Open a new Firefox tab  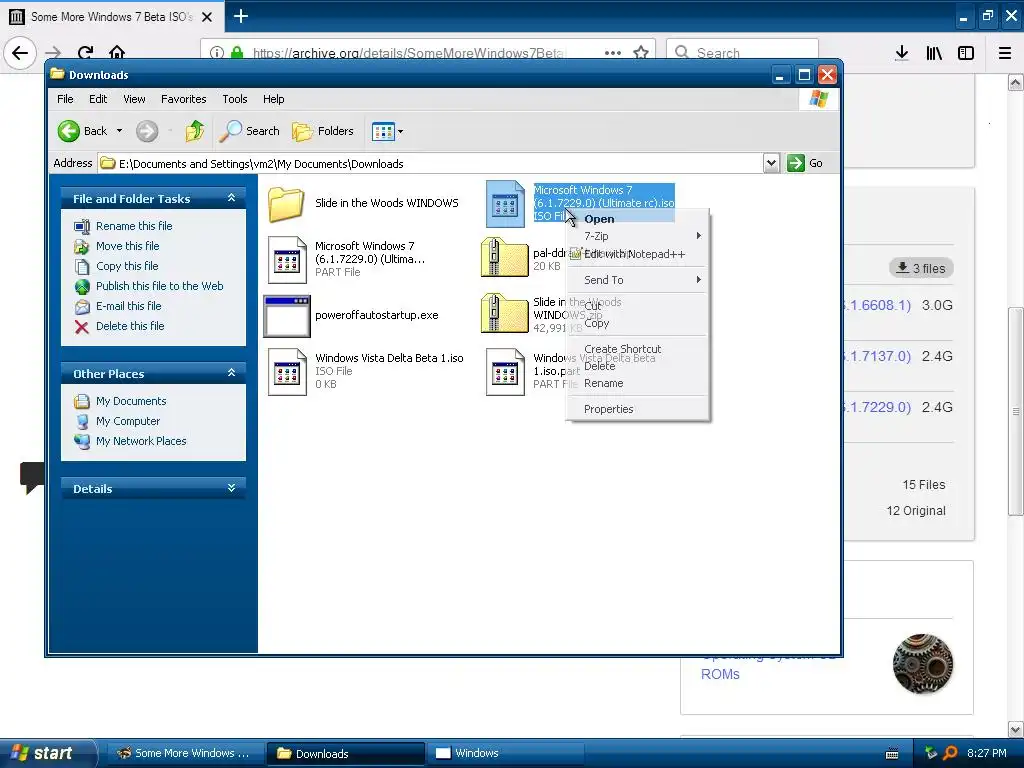[x=240, y=16]
